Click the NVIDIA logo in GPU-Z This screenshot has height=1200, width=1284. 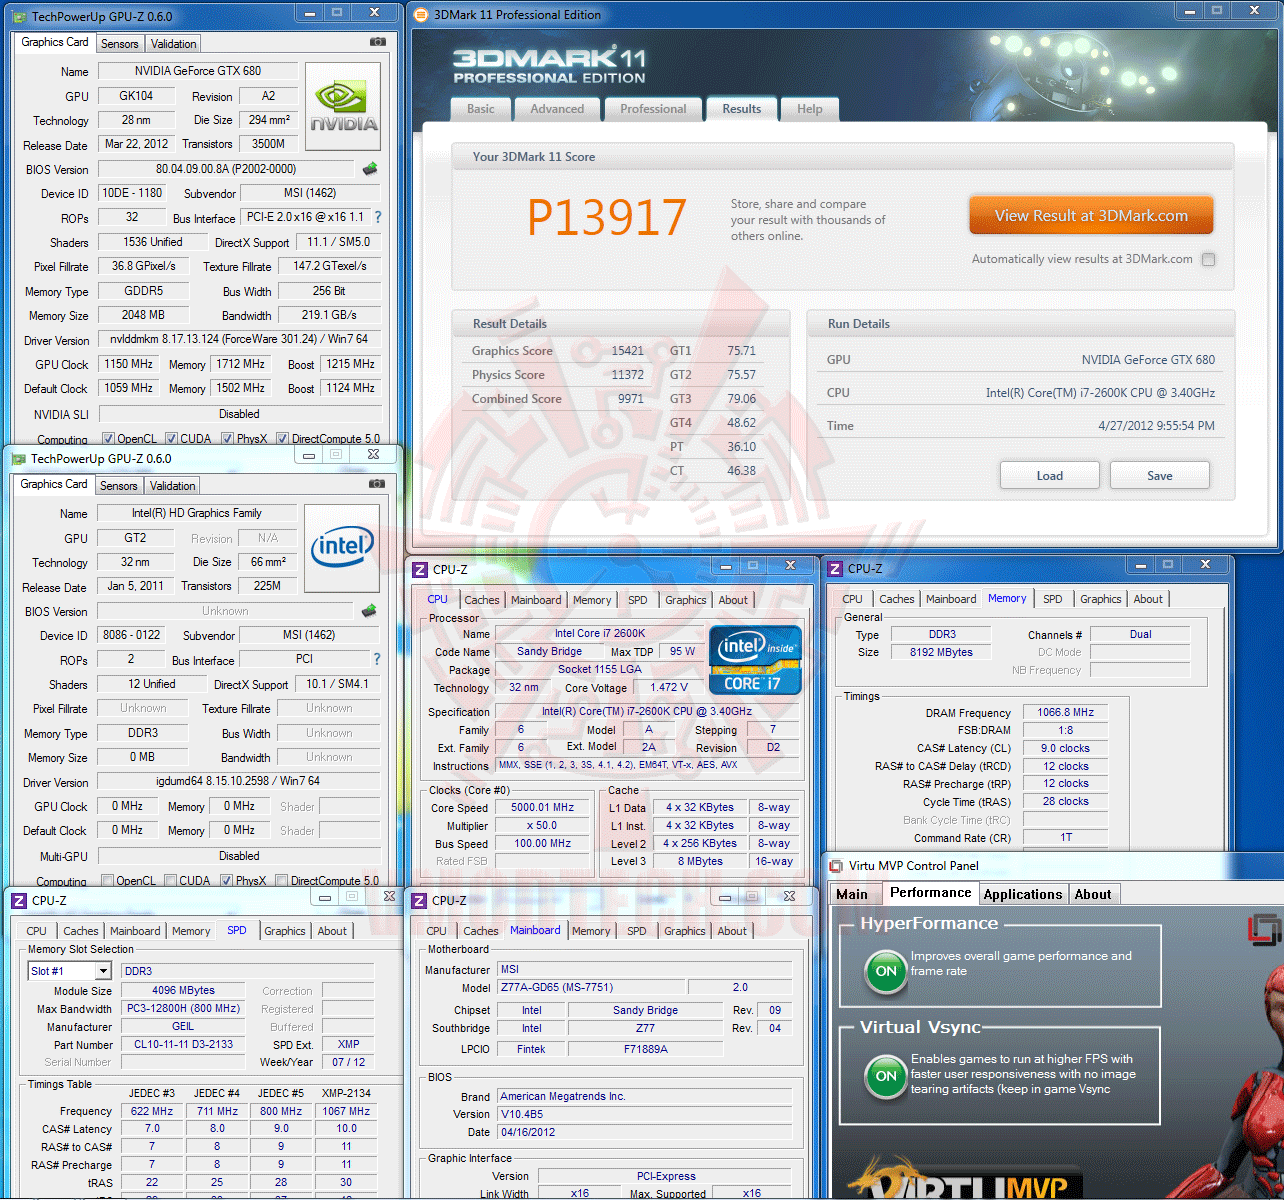tap(343, 107)
